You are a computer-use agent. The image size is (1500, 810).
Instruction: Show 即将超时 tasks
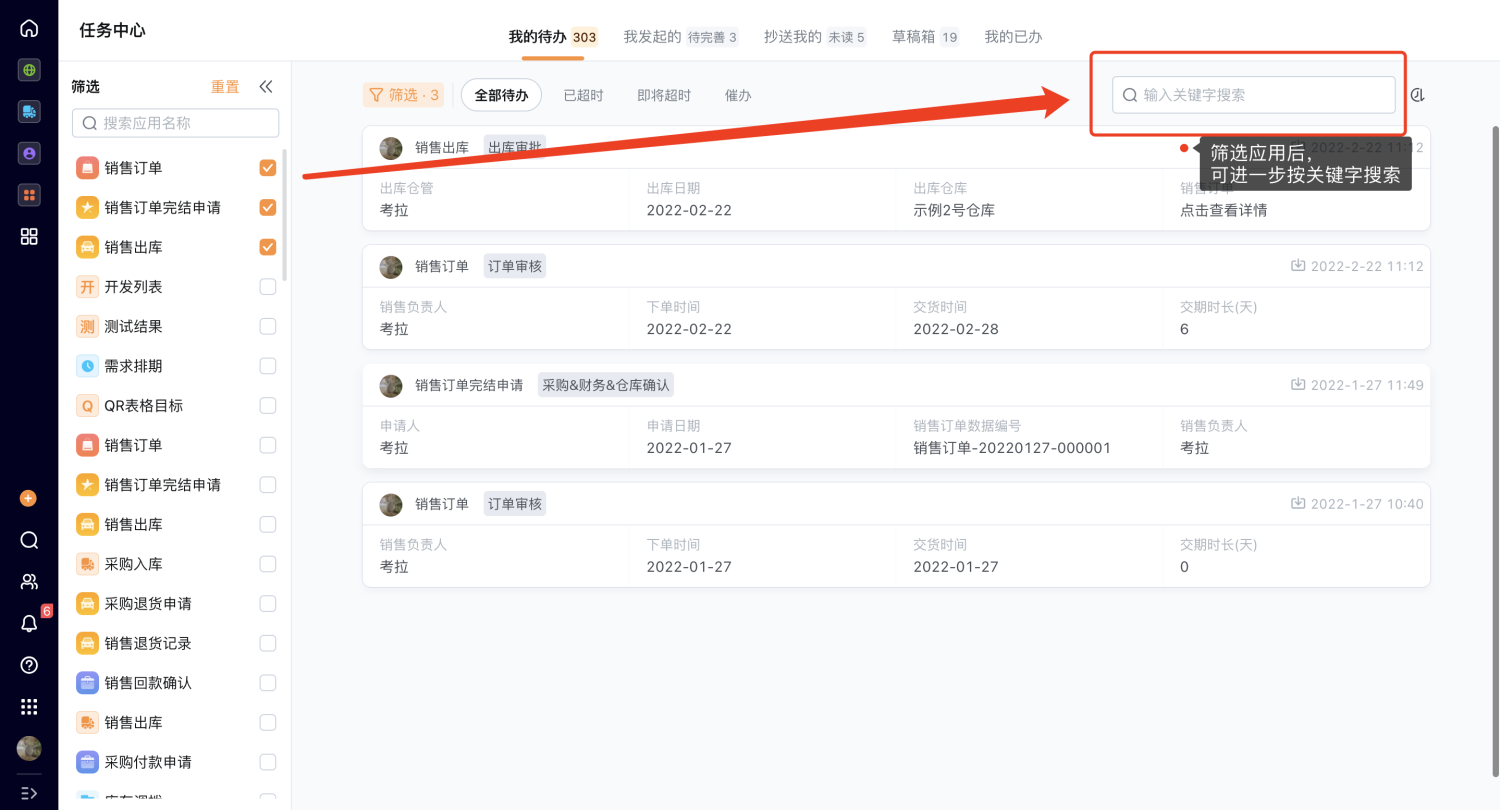coord(664,95)
